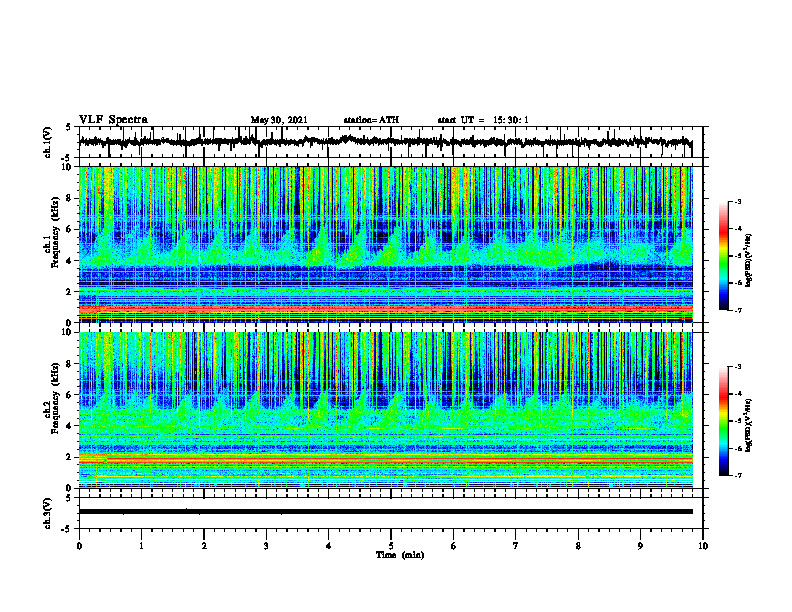
Task: Click the 8 kHz tick on ch.1 frequency axis
Action: pyautogui.click(x=70, y=198)
